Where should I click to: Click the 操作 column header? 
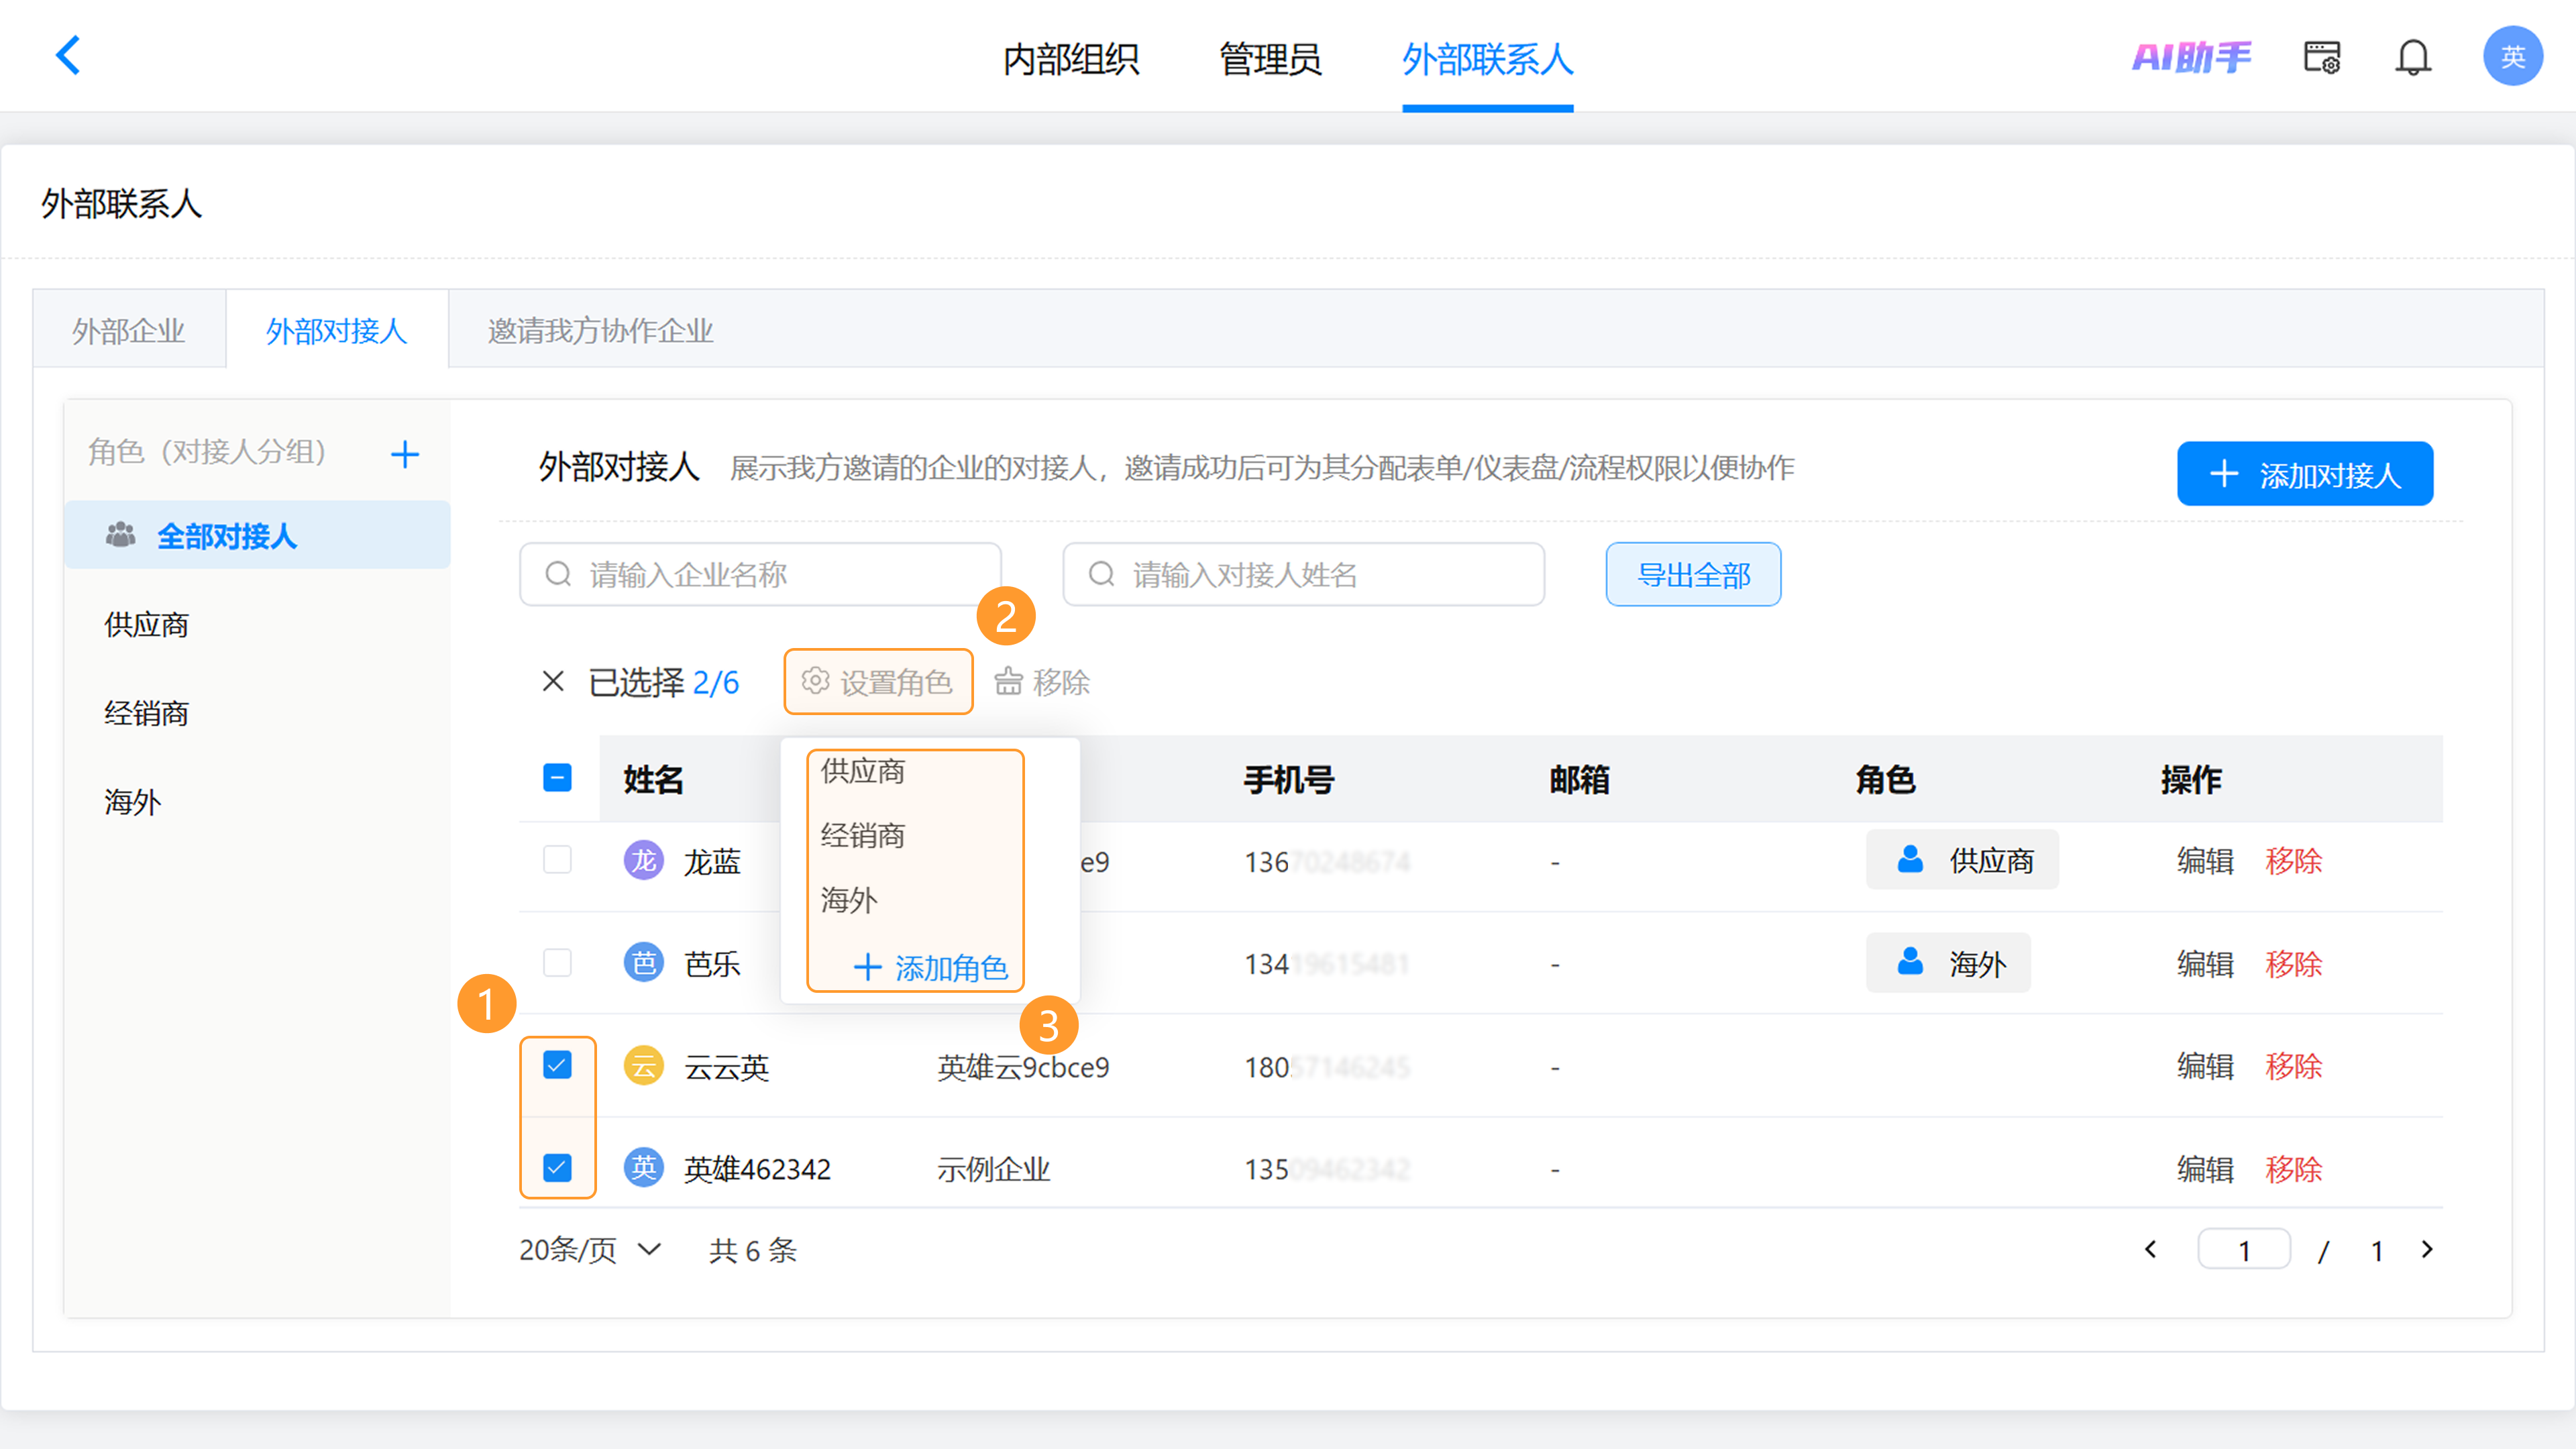coord(2191,779)
